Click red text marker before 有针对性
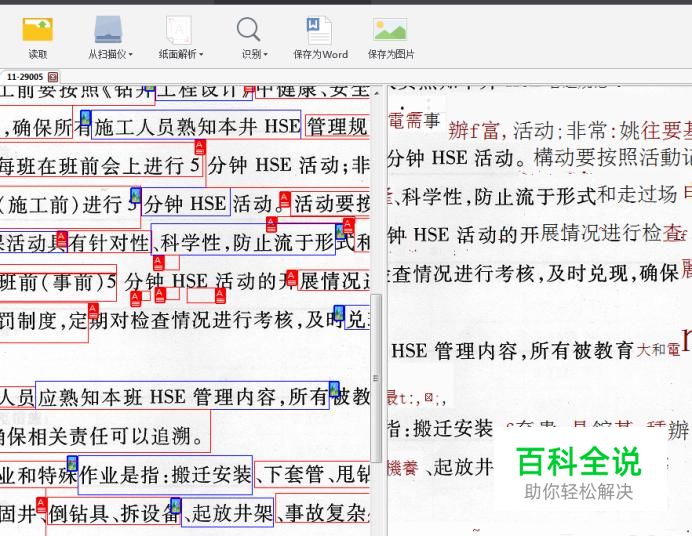Screen dimensions: 692x536 point(62,239)
